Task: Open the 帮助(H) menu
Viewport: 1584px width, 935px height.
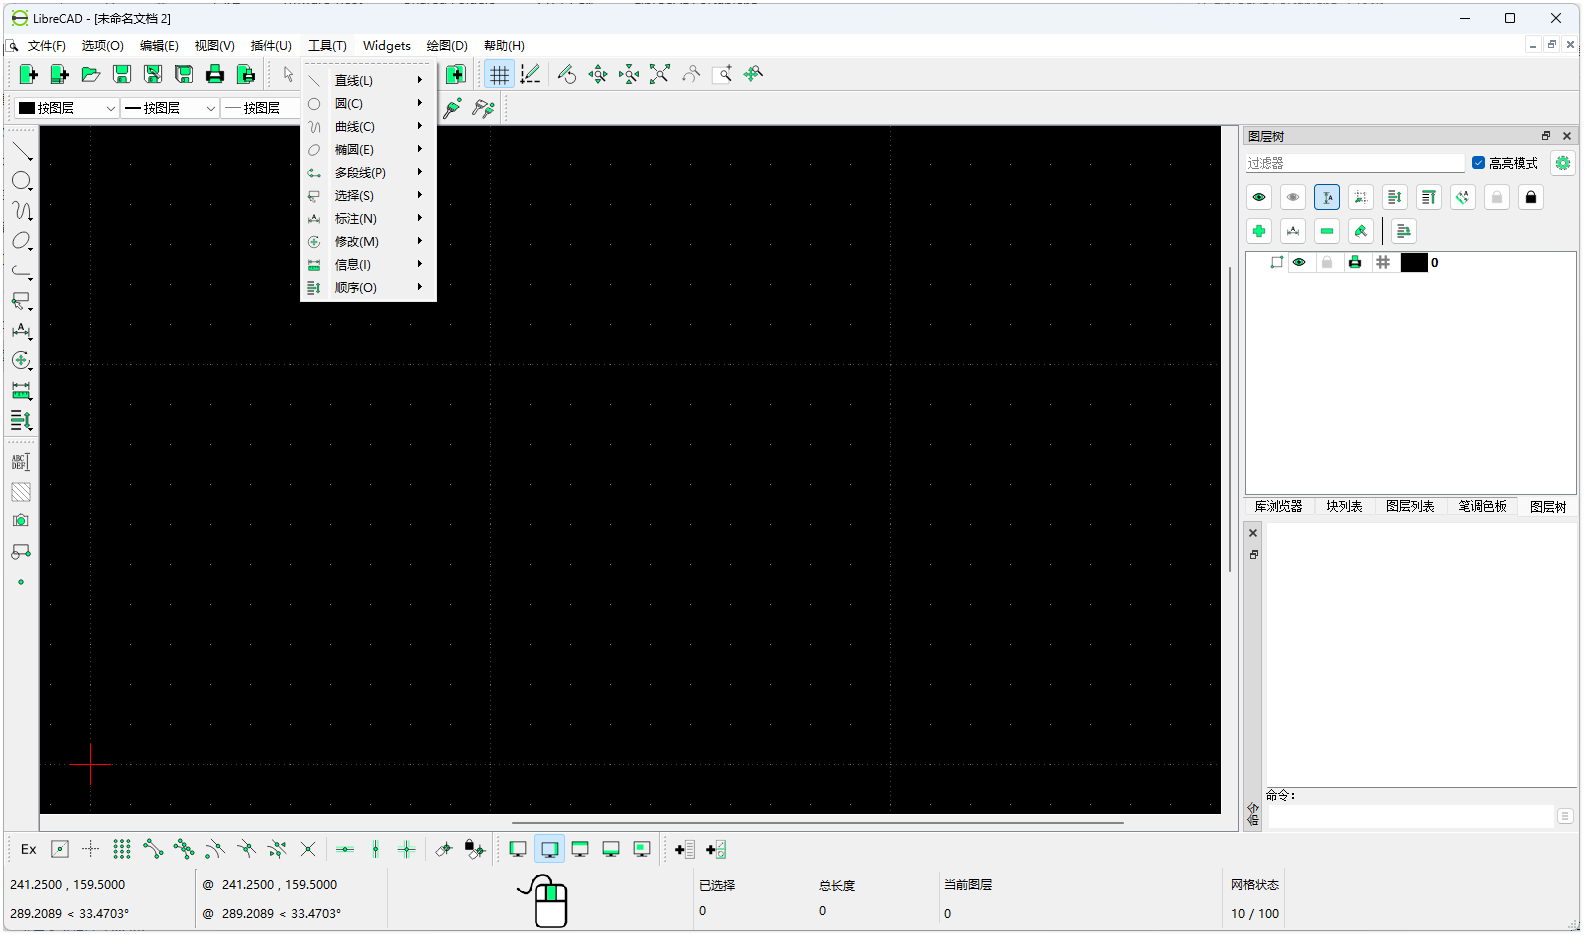Action: pyautogui.click(x=504, y=46)
